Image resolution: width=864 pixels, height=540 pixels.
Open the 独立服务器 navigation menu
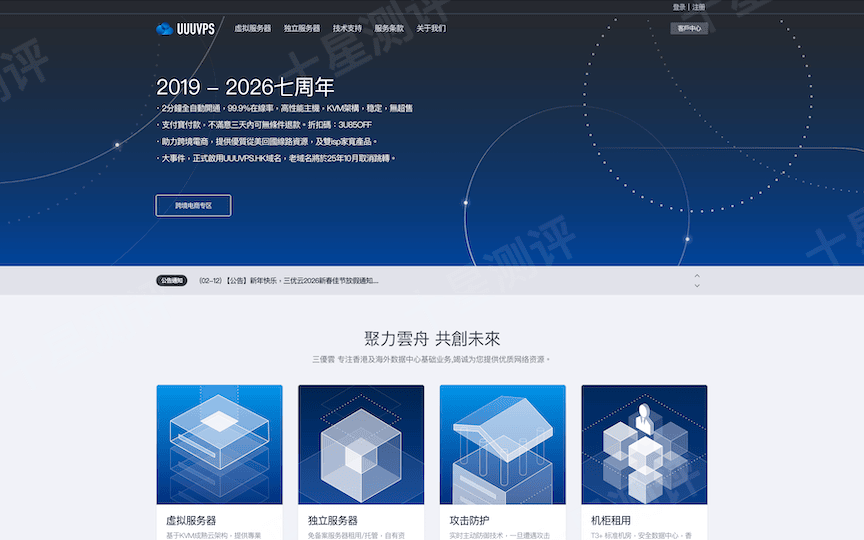tap(302, 29)
